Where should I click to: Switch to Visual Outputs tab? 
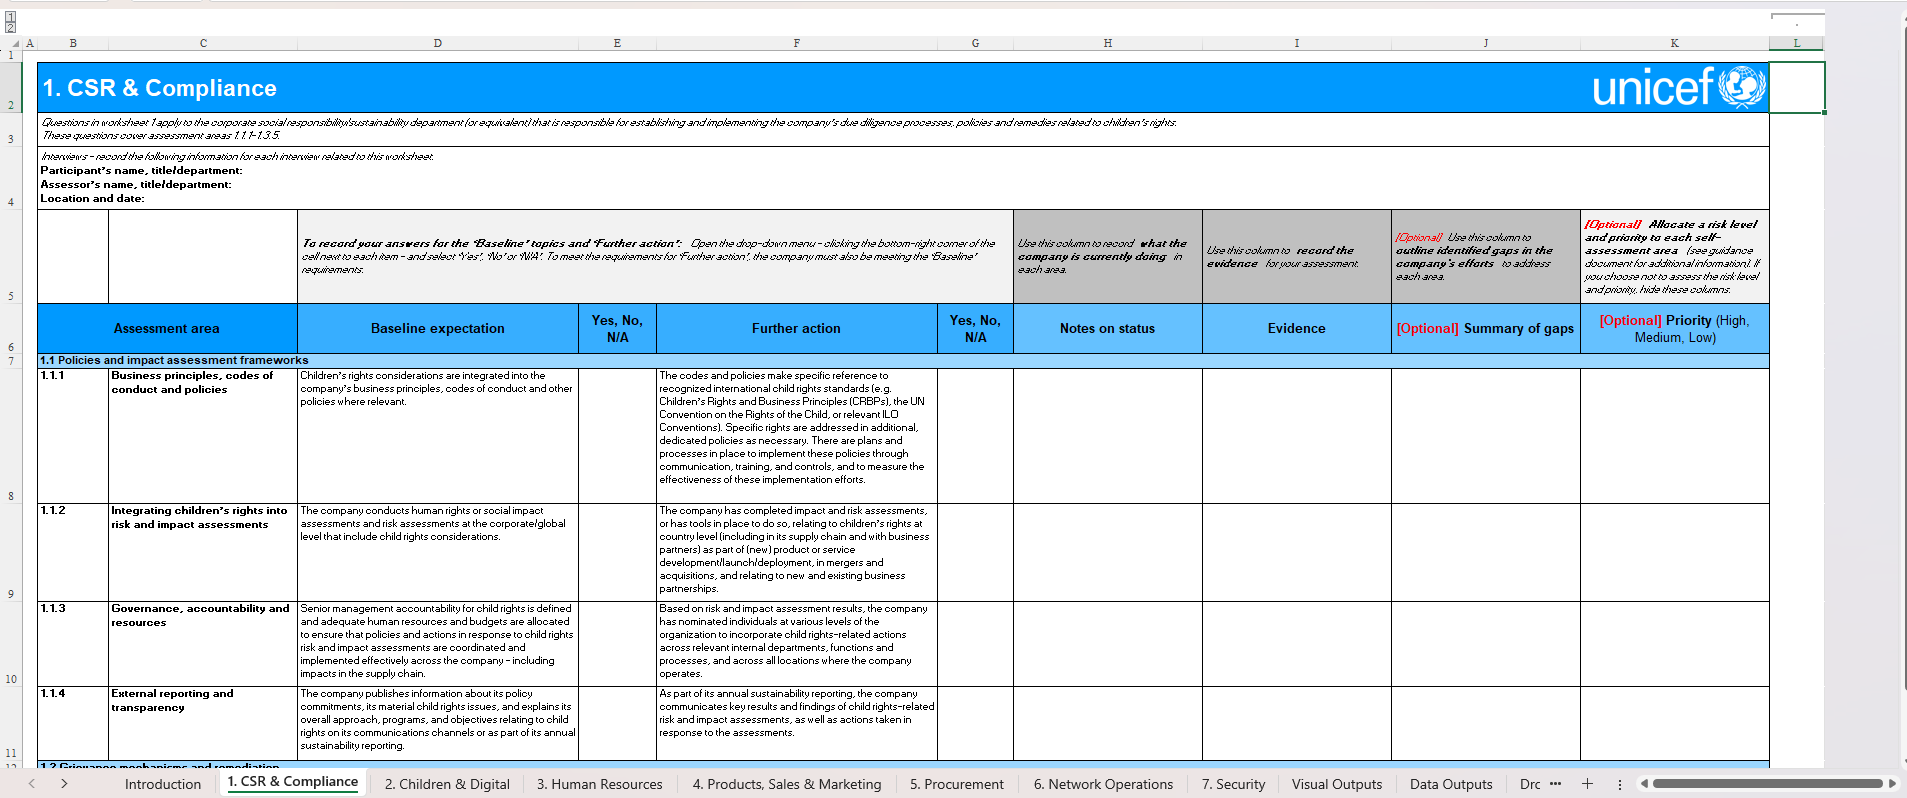click(x=1337, y=784)
